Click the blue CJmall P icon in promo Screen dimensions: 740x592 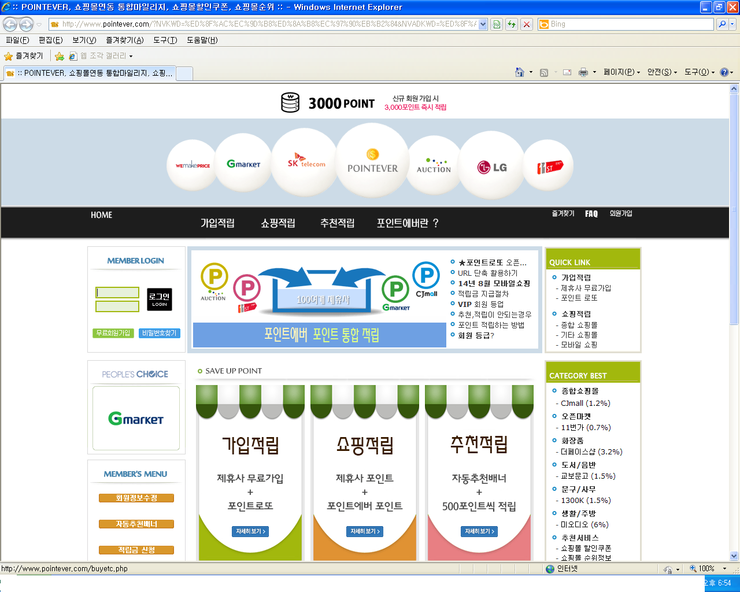(426, 275)
